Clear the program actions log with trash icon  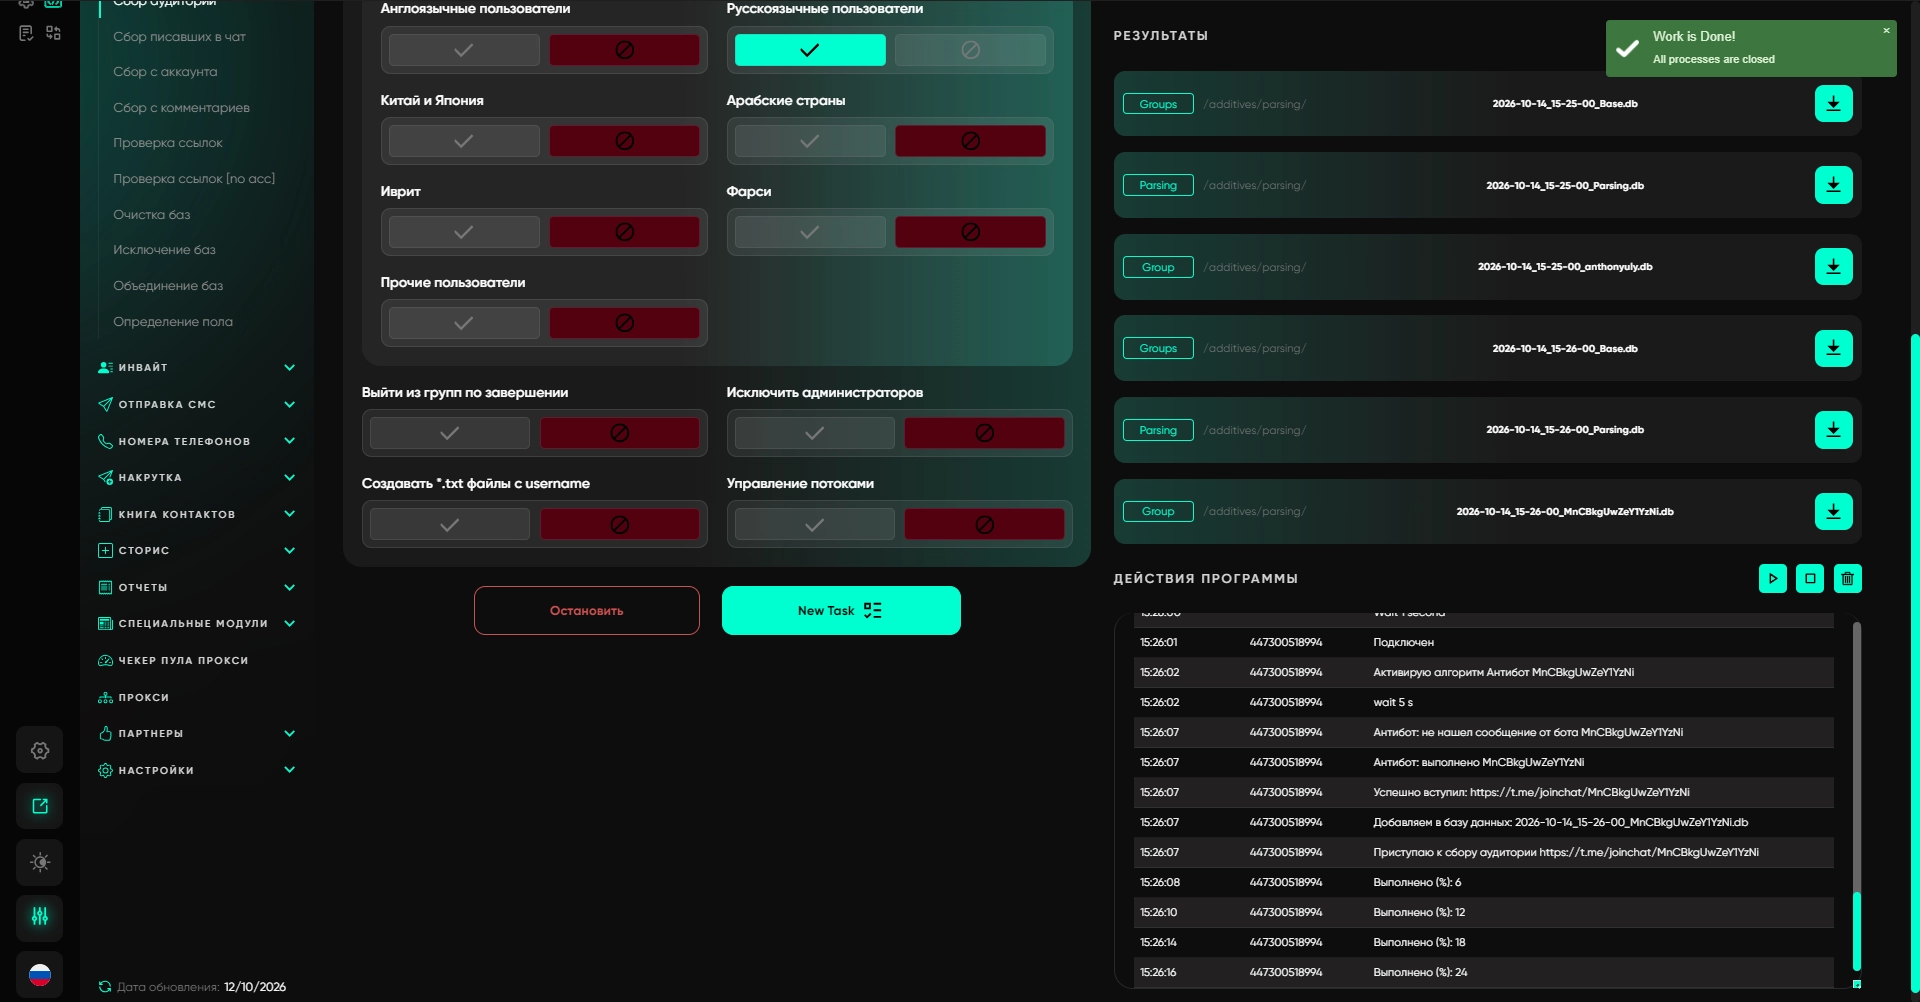click(x=1847, y=578)
